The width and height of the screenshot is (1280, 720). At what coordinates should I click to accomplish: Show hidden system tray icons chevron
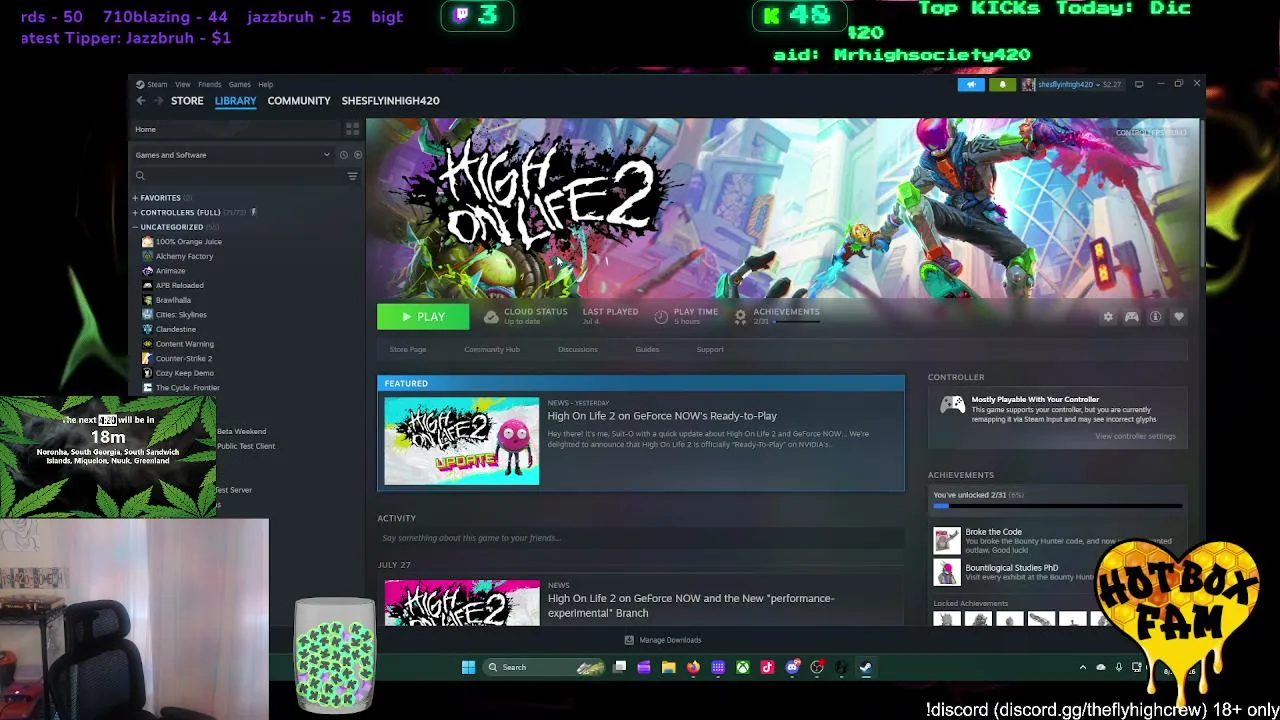pos(1082,667)
